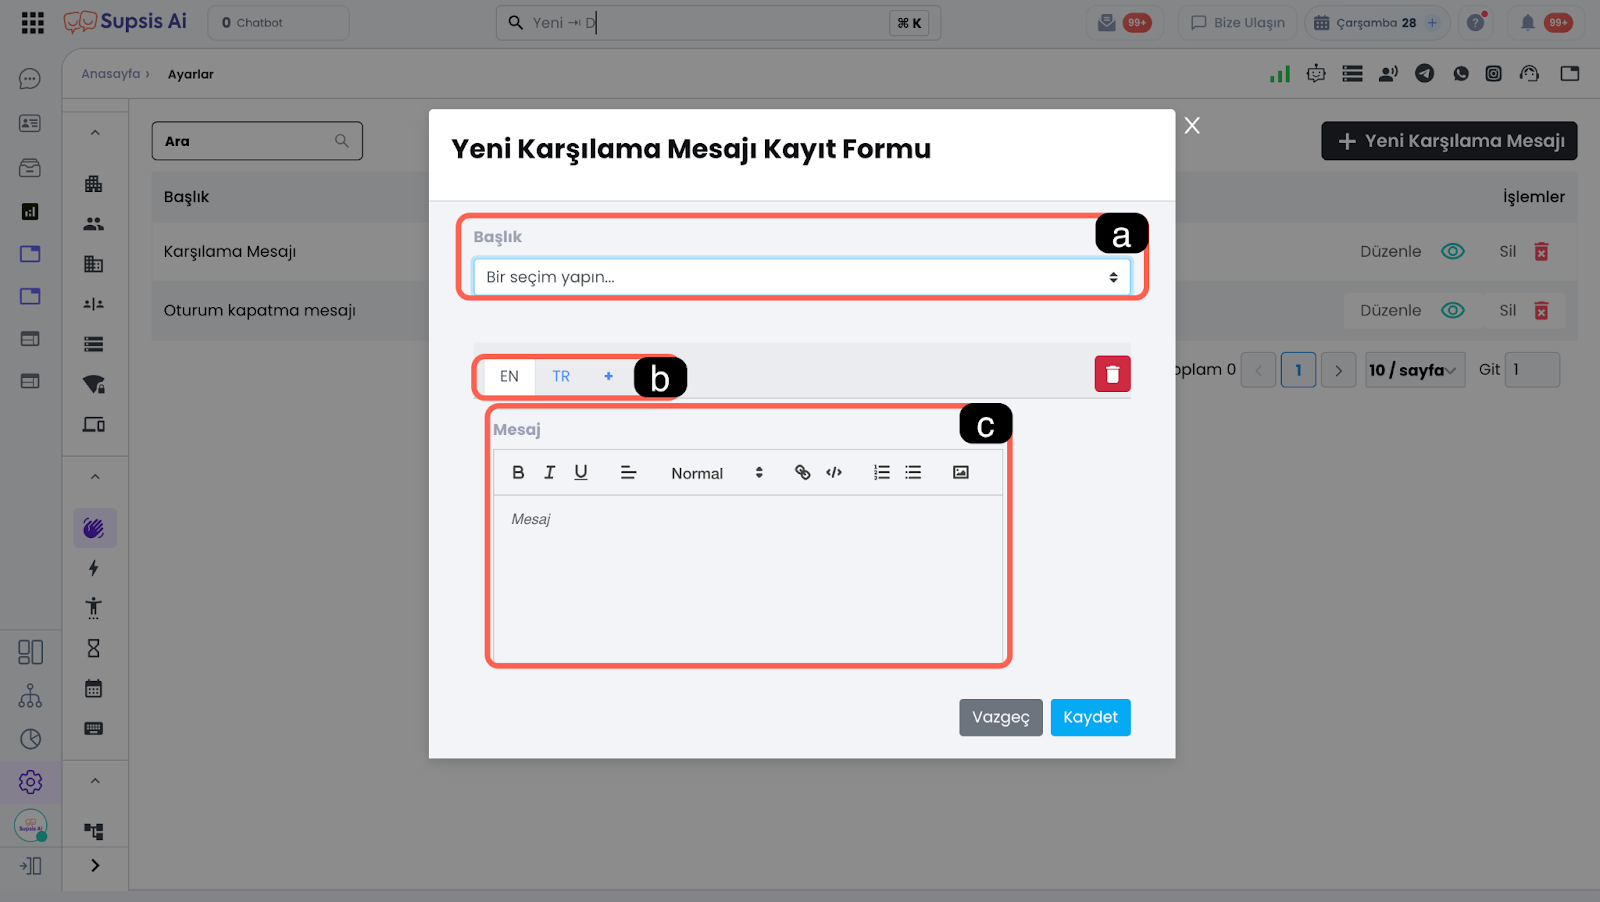
Task: Apply italic formatting in editor toolbar
Action: pos(549,472)
